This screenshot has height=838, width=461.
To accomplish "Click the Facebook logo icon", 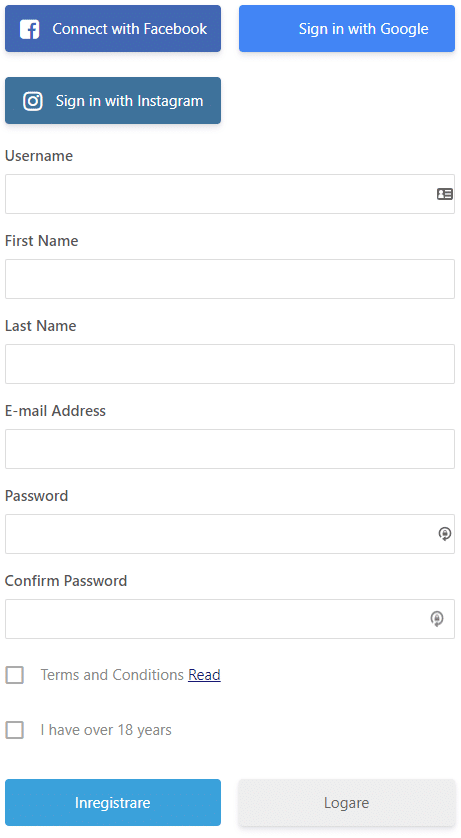I will (x=29, y=29).
